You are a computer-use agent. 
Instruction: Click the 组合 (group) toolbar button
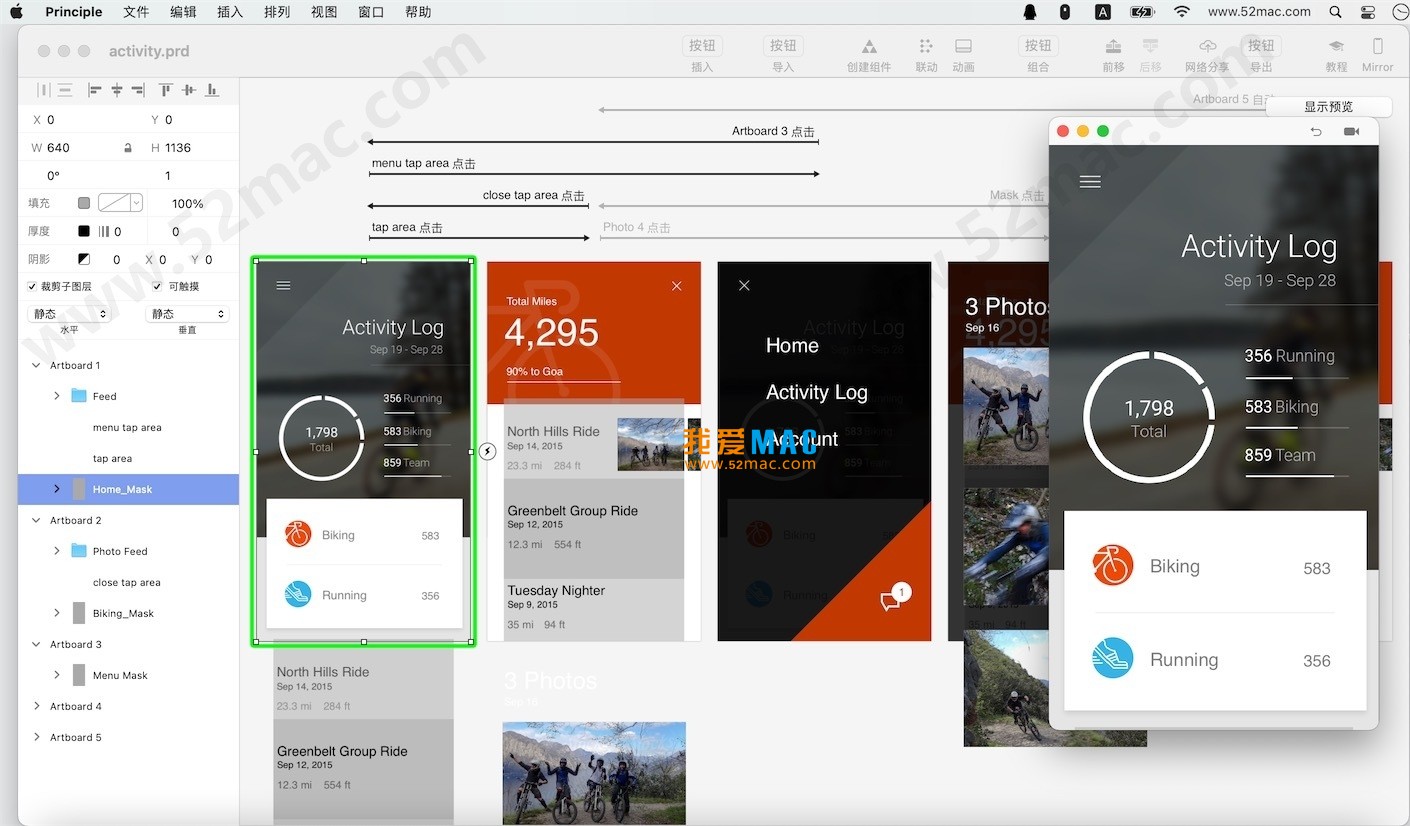(1038, 46)
